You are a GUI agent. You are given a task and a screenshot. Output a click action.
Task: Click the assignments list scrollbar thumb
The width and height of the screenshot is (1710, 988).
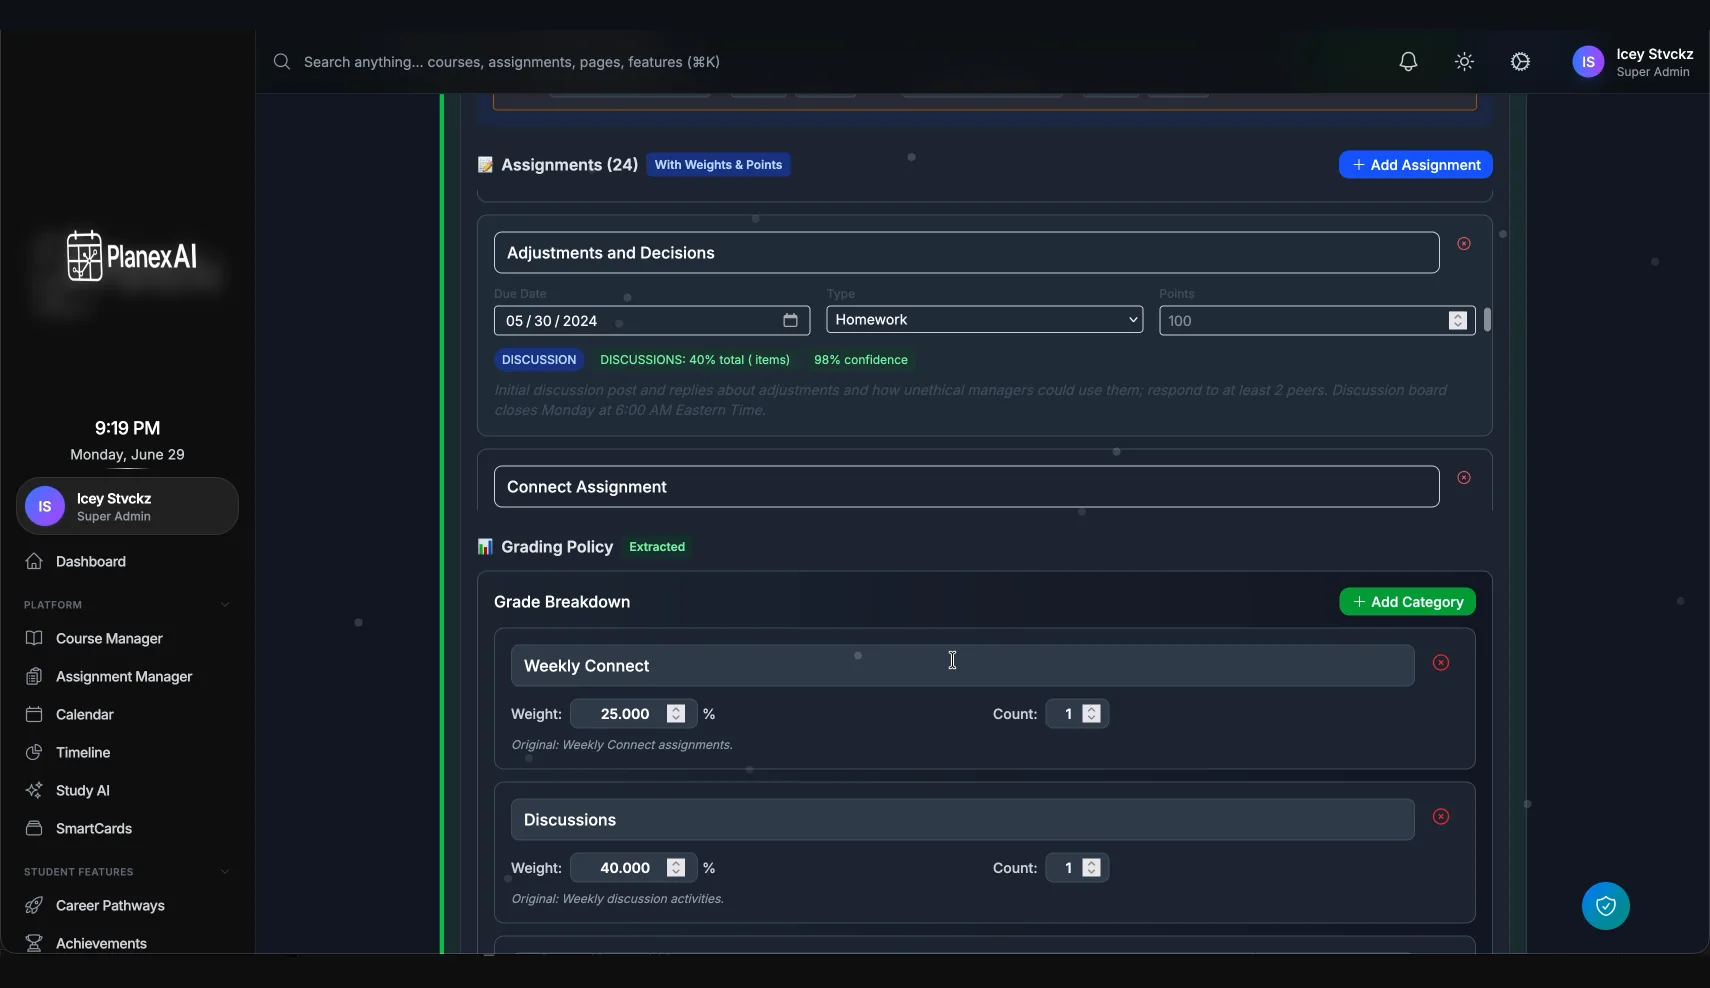[1488, 320]
